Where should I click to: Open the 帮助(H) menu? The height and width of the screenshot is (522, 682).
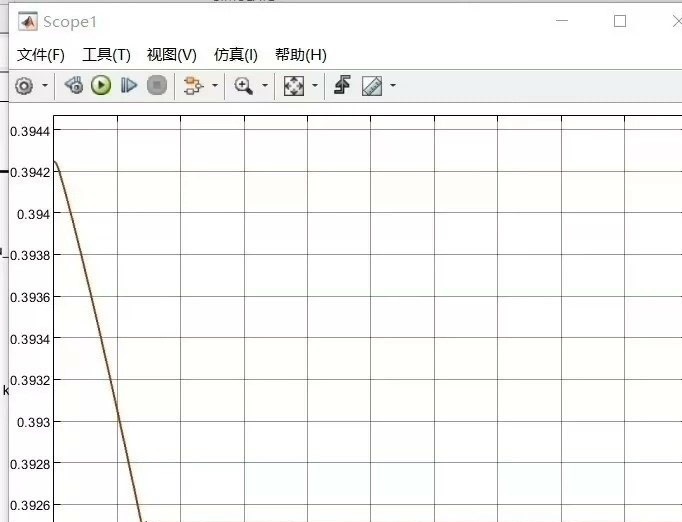pyautogui.click(x=301, y=55)
